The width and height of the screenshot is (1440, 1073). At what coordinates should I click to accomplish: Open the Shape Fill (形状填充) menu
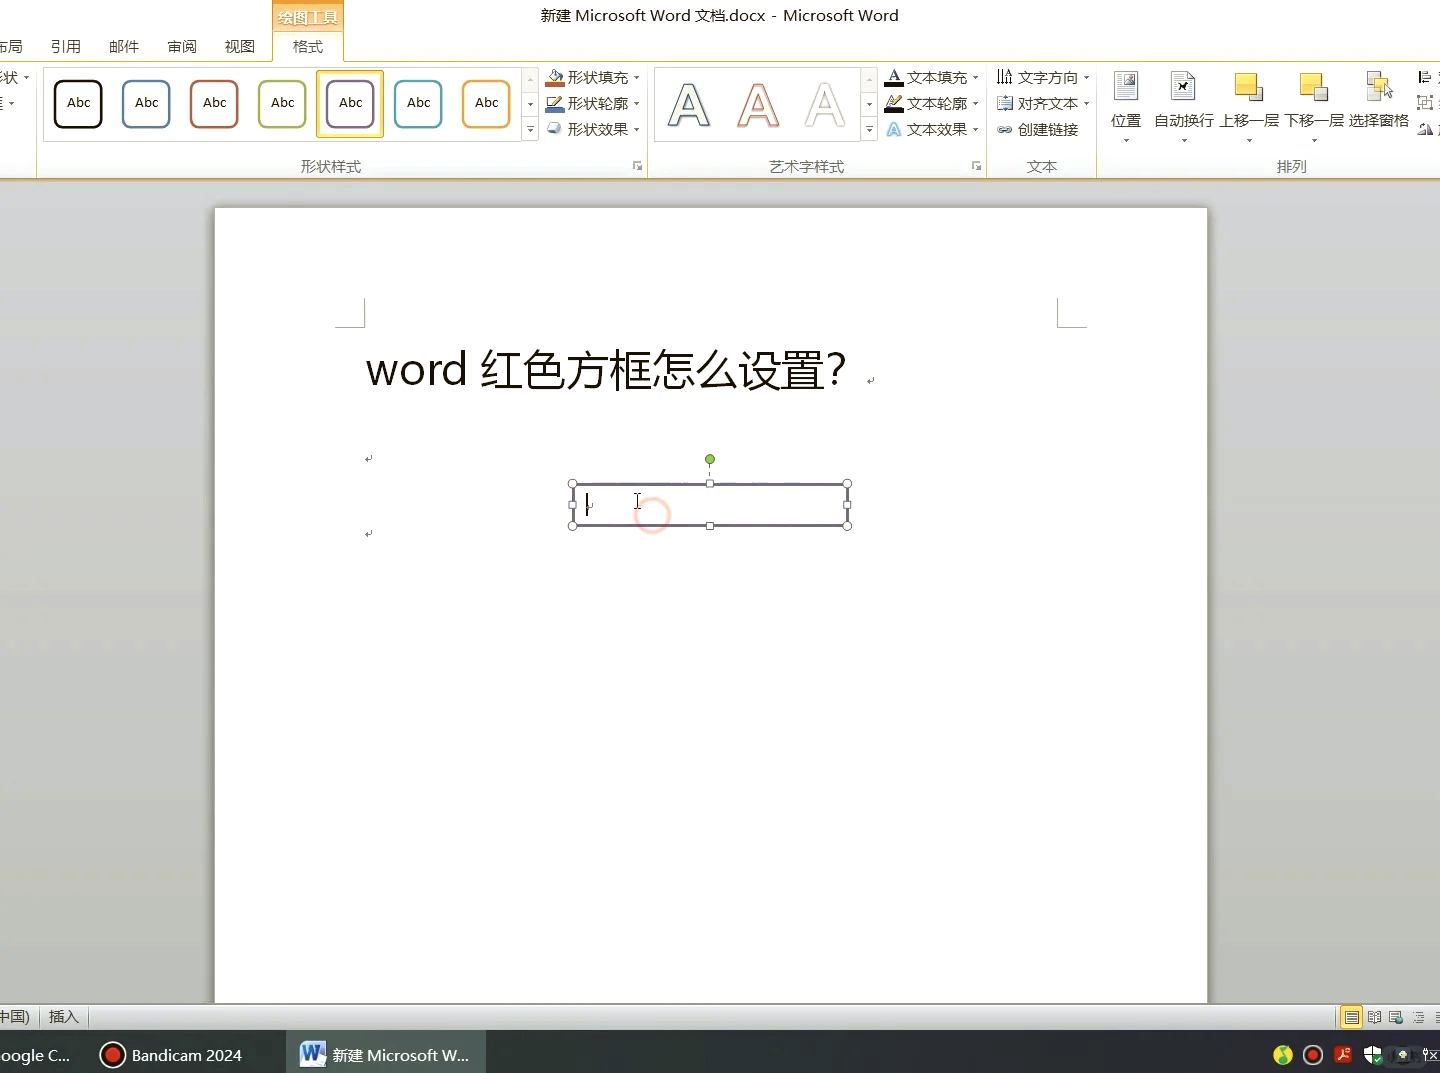pyautogui.click(x=593, y=77)
